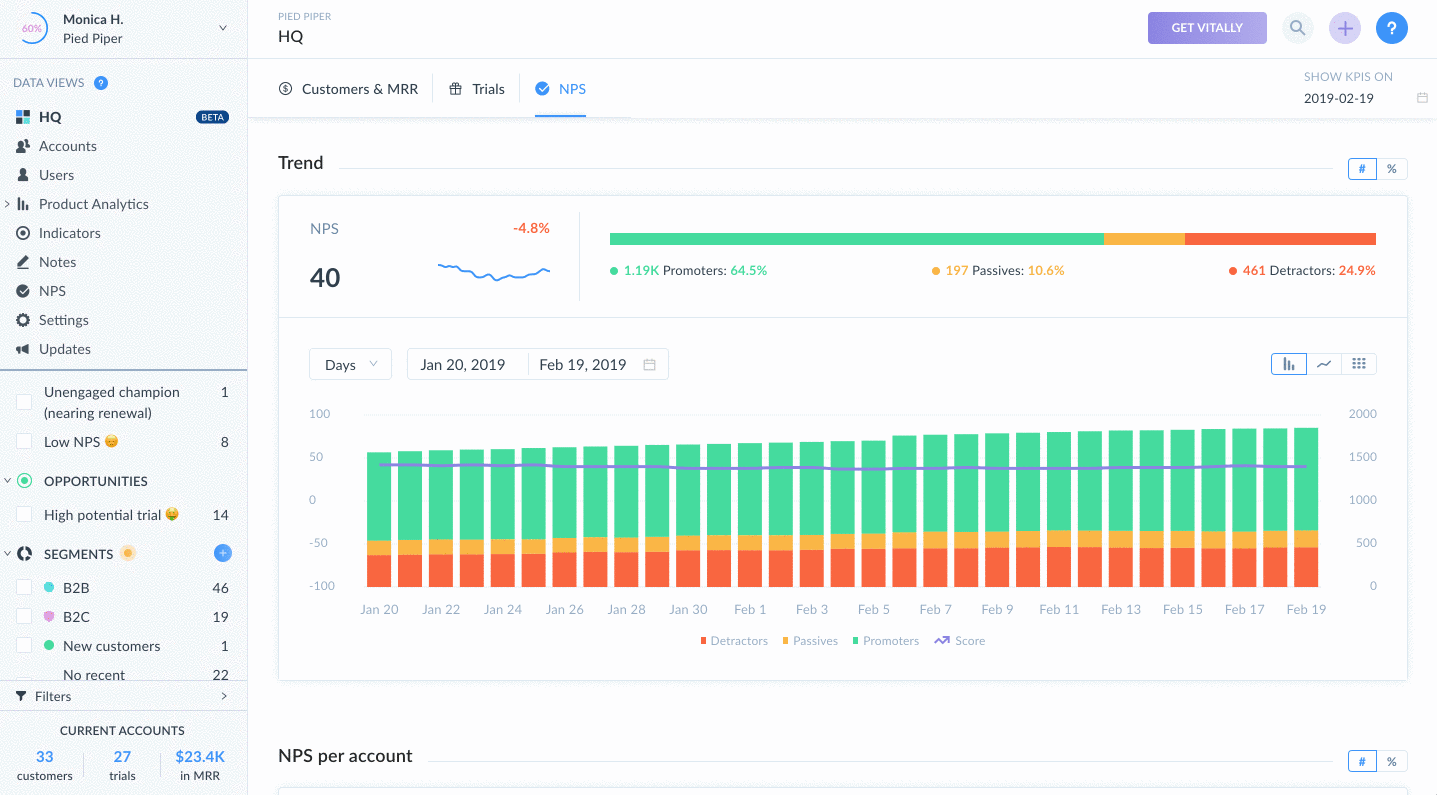This screenshot has width=1437, height=795.
Task: Toggle Promoters legend item
Action: coord(885,641)
